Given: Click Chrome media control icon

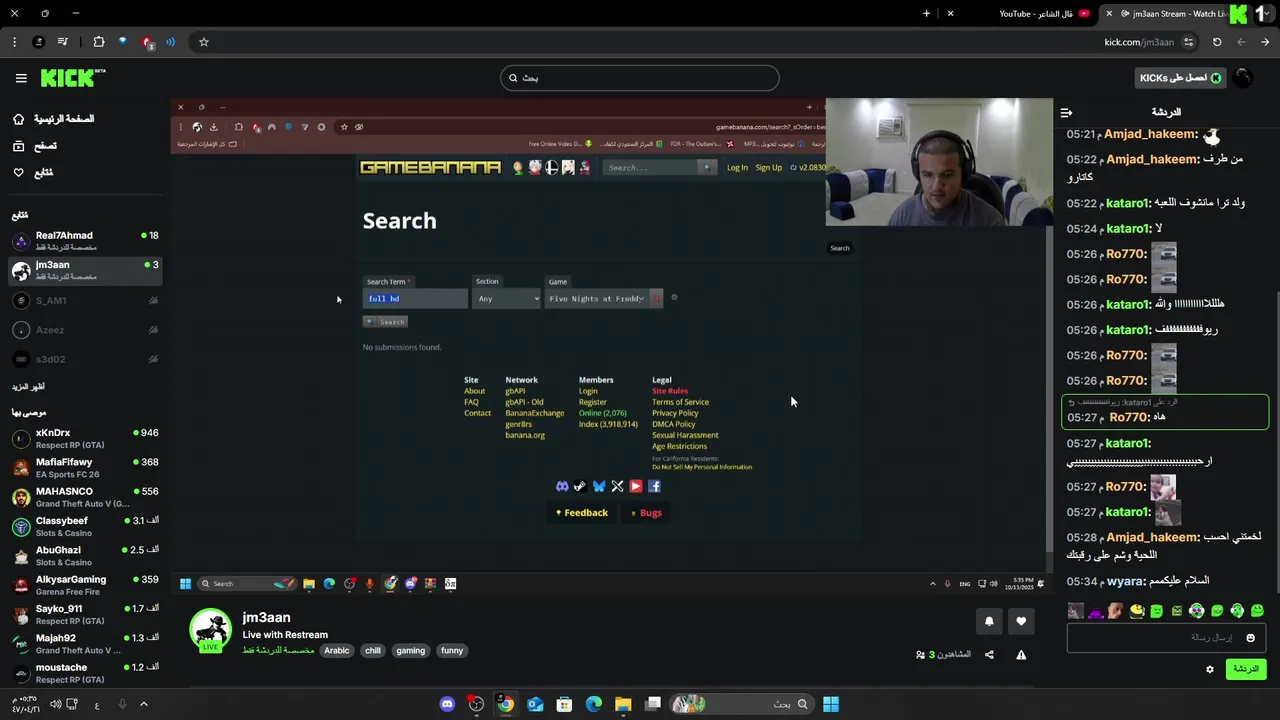Looking at the screenshot, I should [x=63, y=42].
